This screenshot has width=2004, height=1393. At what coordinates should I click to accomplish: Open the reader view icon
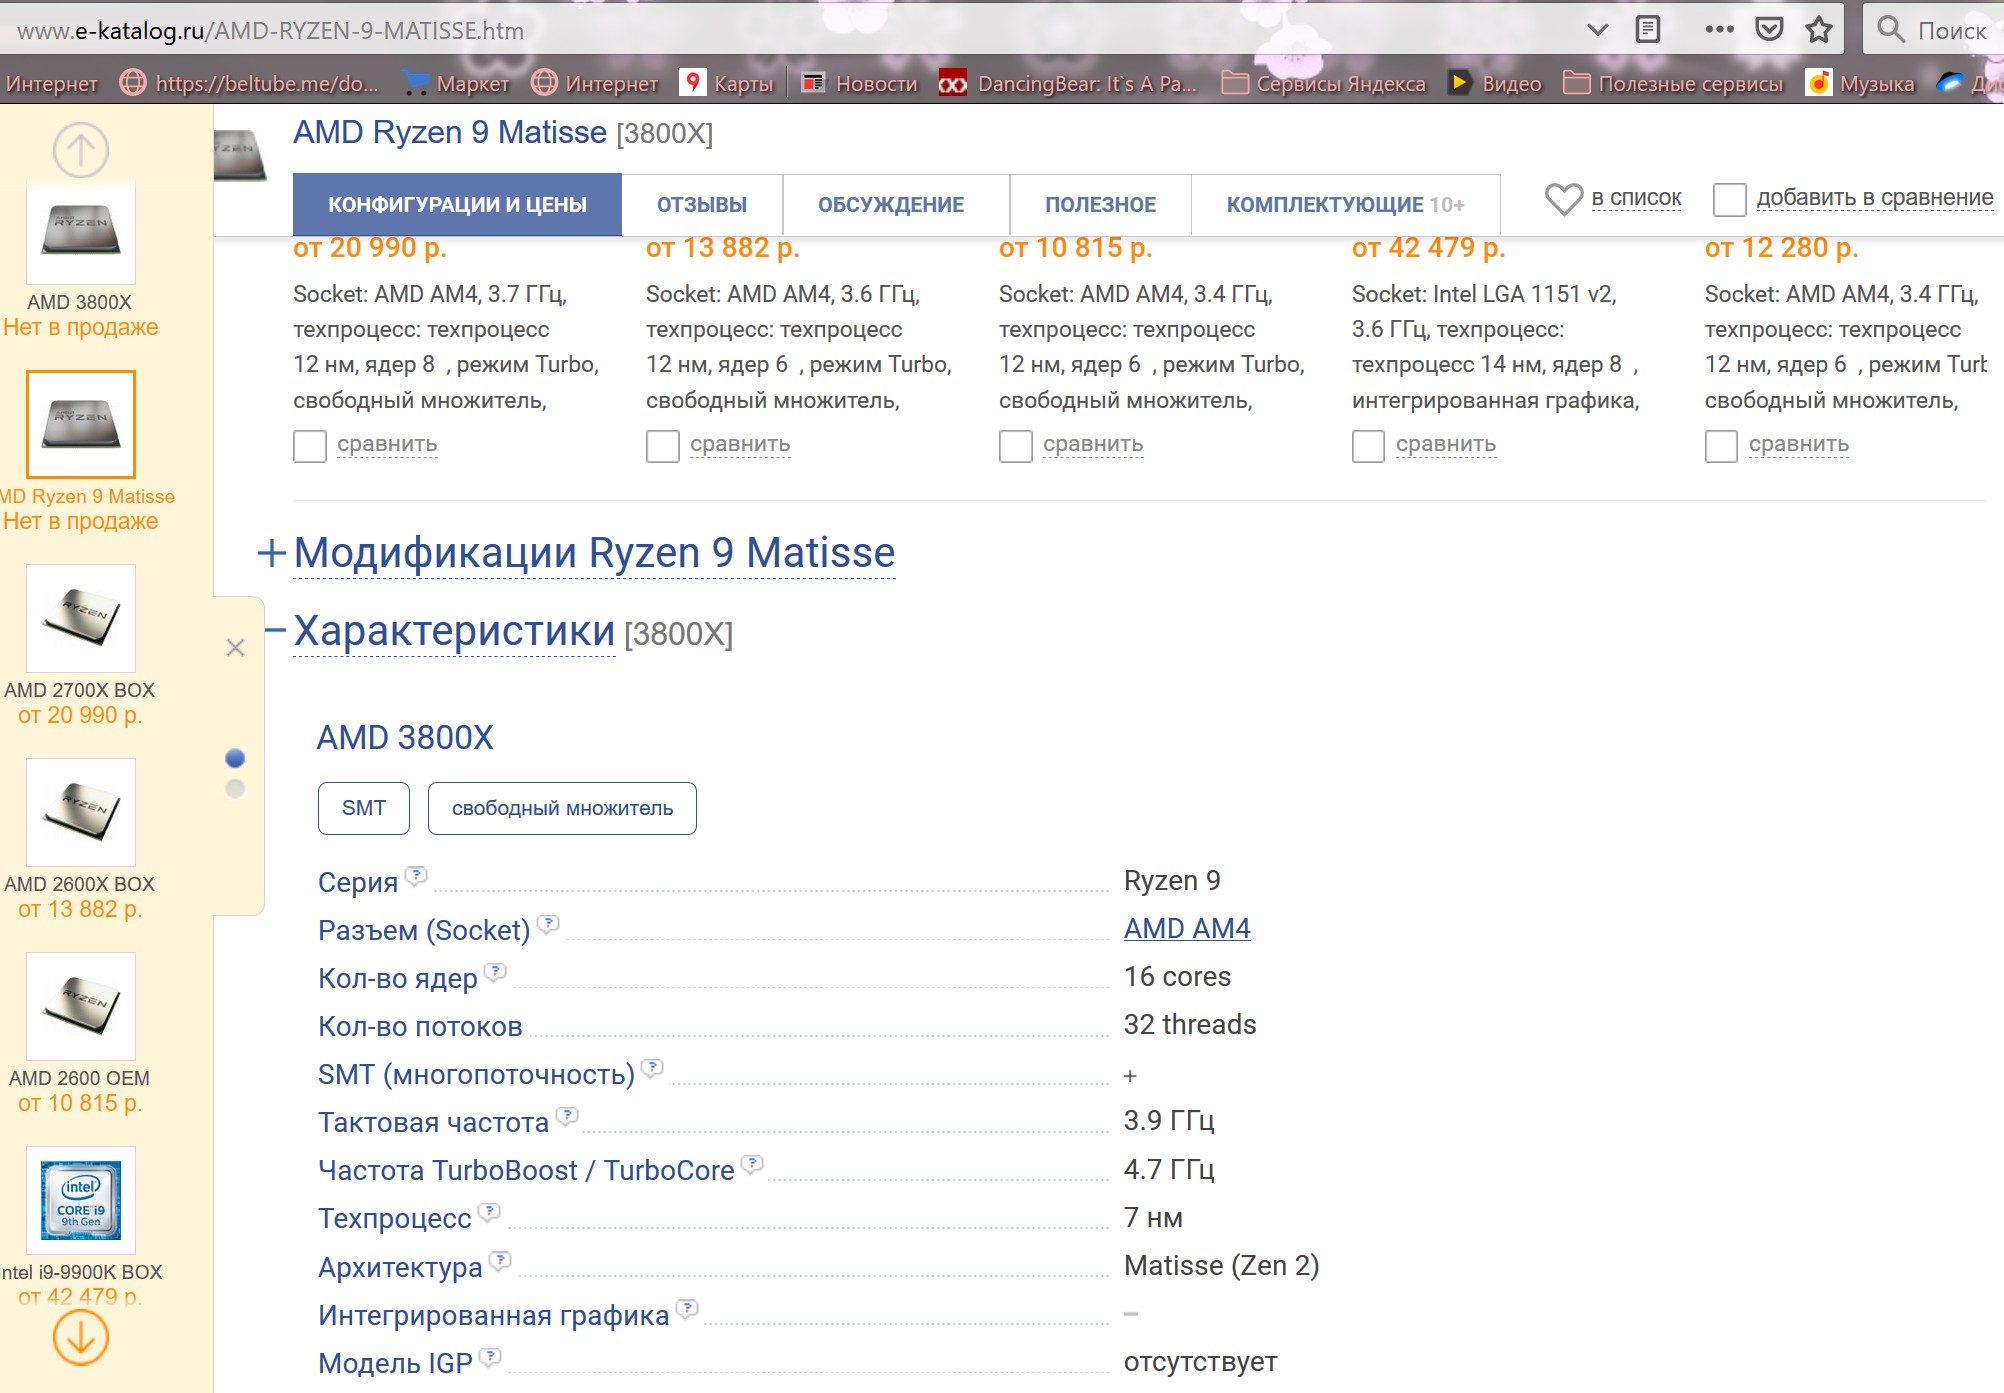tap(1648, 29)
